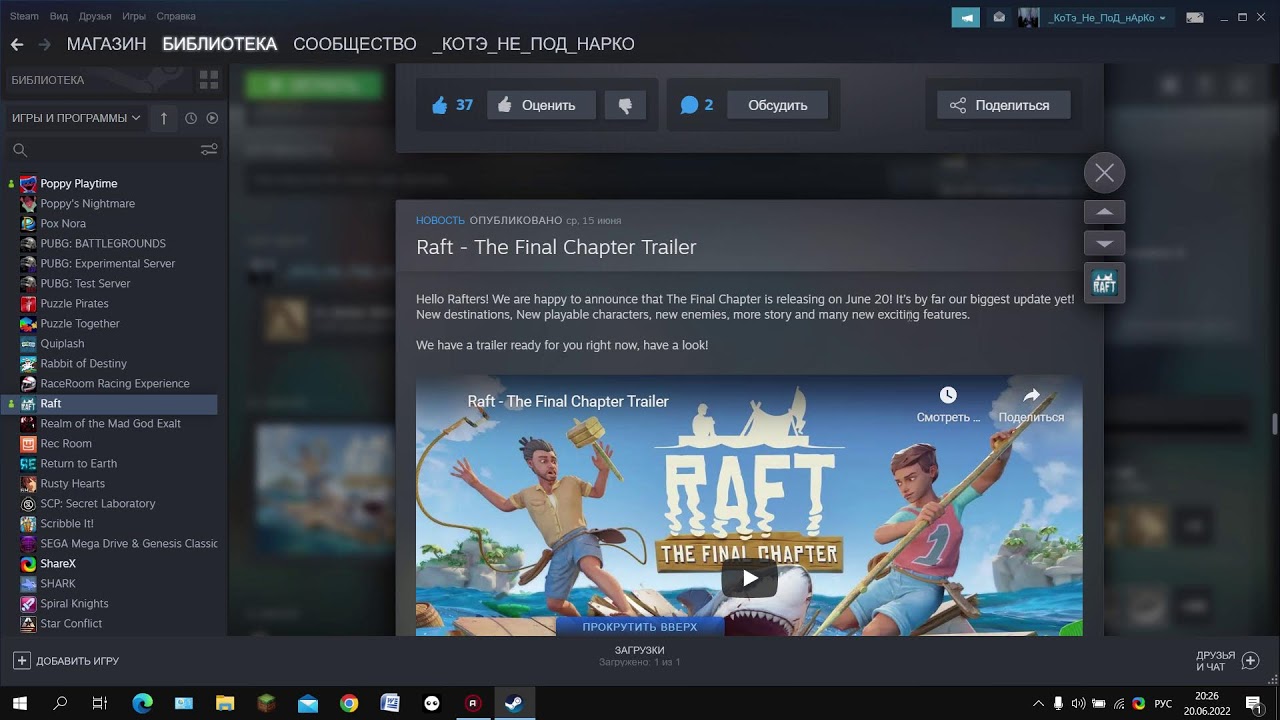Screen dimensions: 1280x720
Task: Click the thumbs-down rate button
Action: [625, 105]
